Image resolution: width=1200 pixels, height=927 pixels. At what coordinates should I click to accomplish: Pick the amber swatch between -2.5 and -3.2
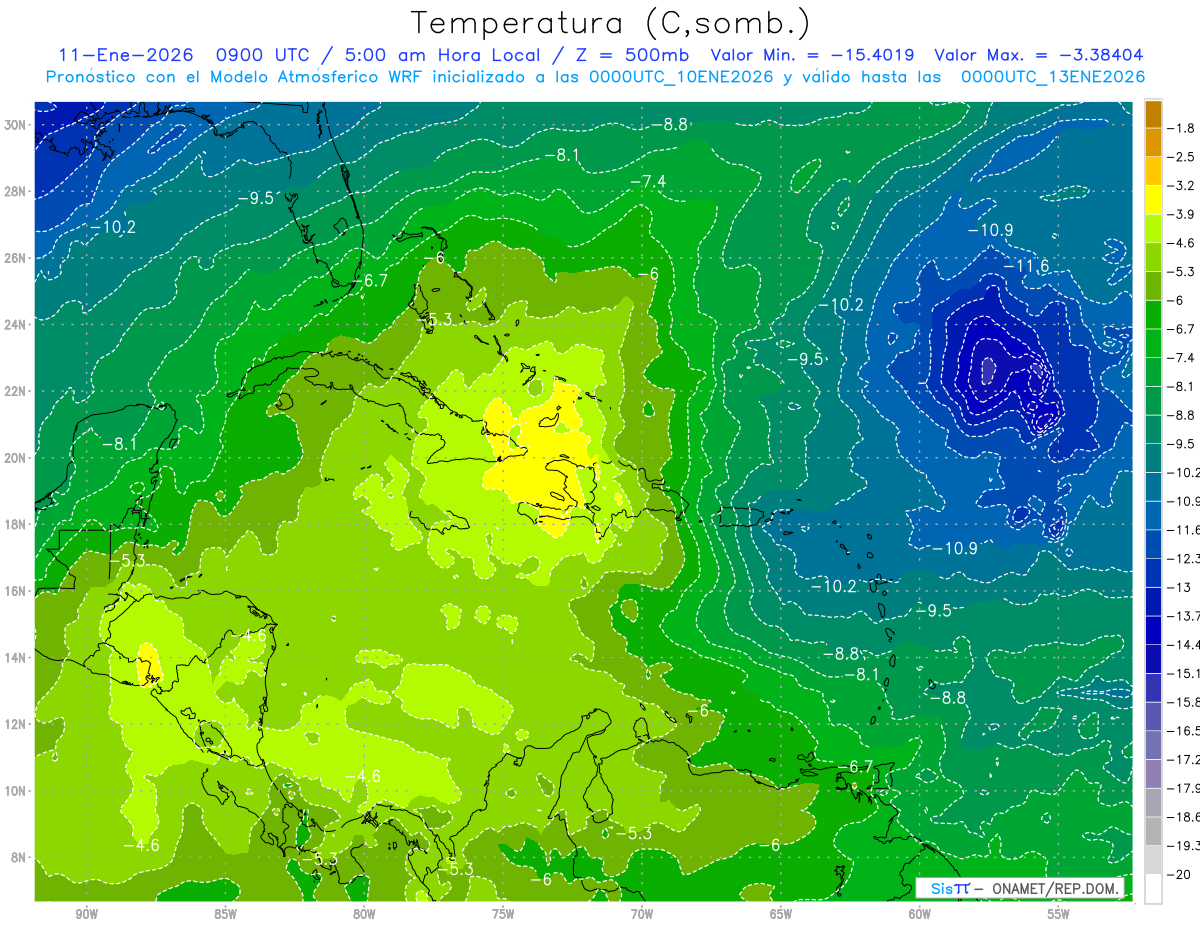tap(1153, 171)
